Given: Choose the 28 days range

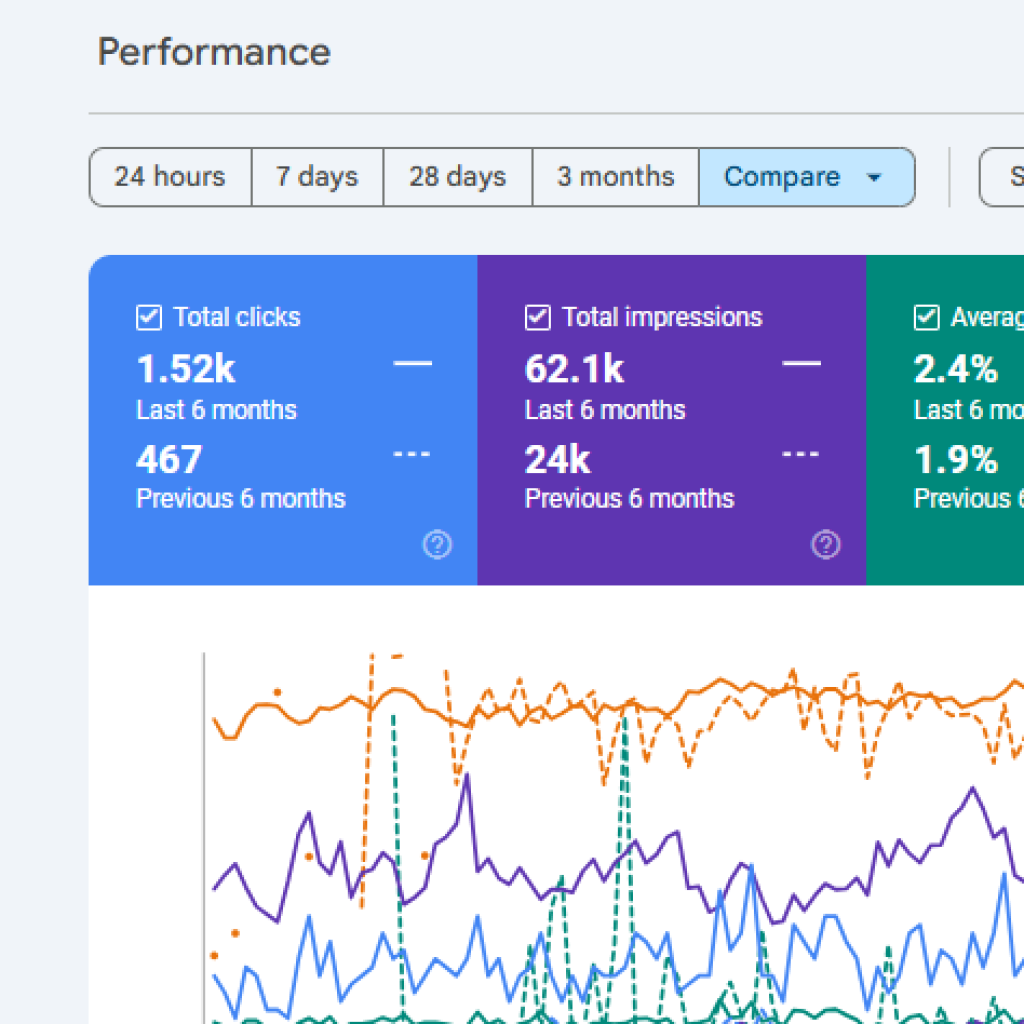Looking at the screenshot, I should pos(458,177).
